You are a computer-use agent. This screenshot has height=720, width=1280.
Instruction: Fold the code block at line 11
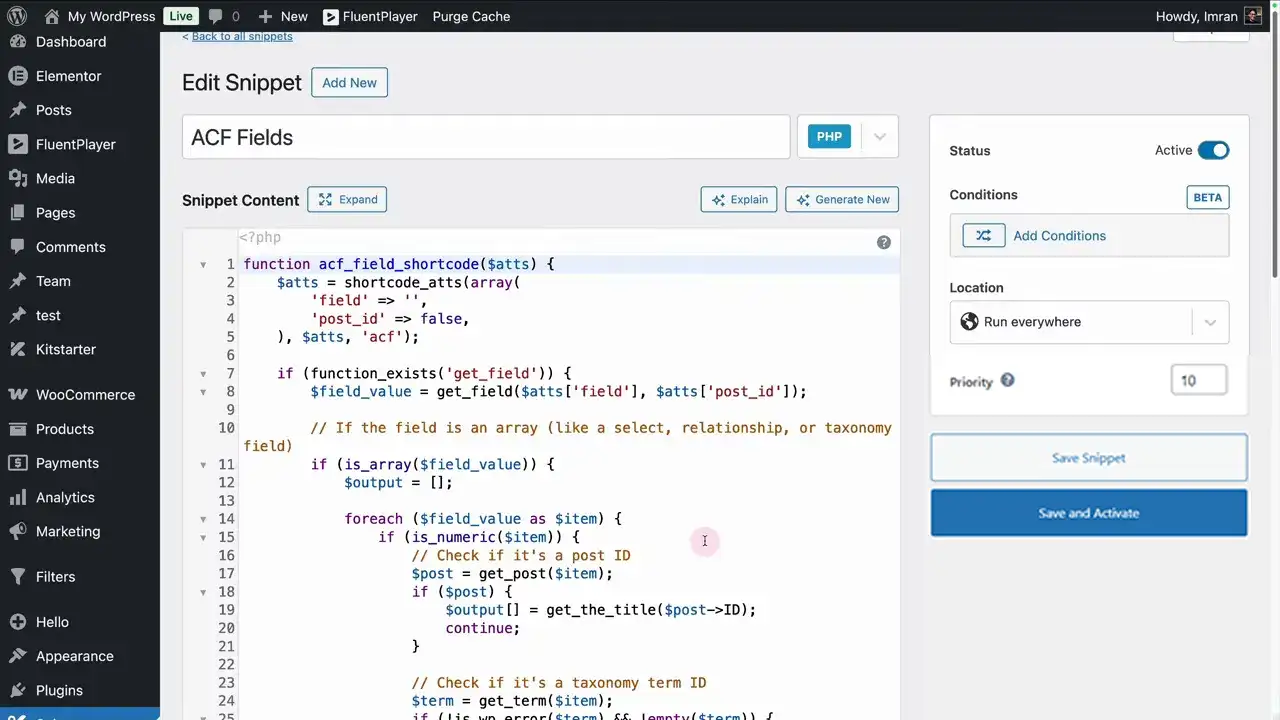203,465
